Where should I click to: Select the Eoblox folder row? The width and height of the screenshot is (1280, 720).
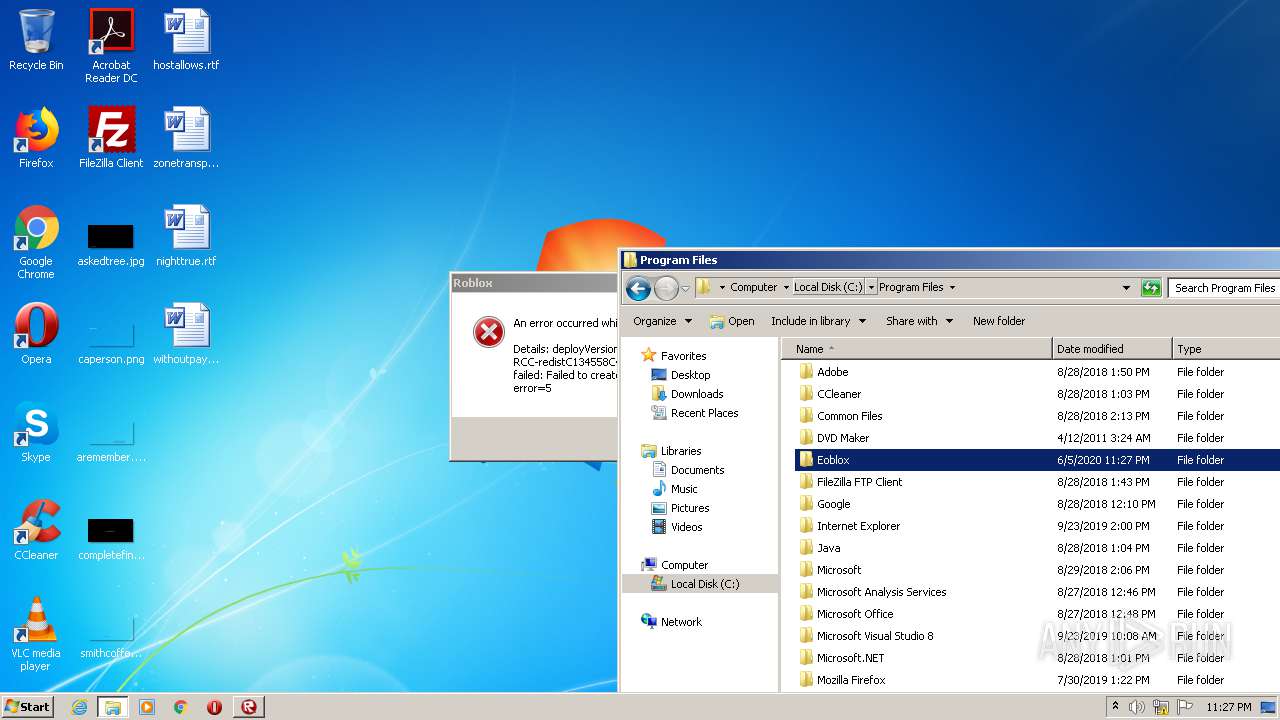point(1037,460)
